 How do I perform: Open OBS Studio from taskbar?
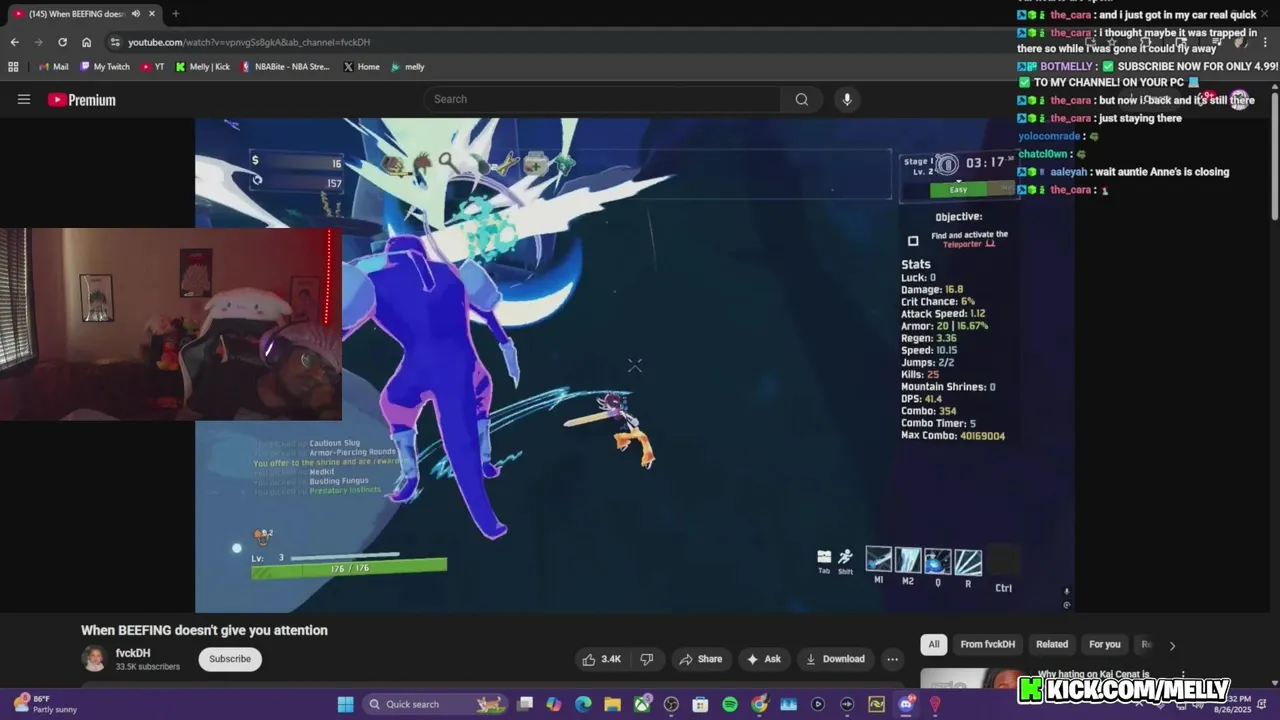[x=671, y=704]
